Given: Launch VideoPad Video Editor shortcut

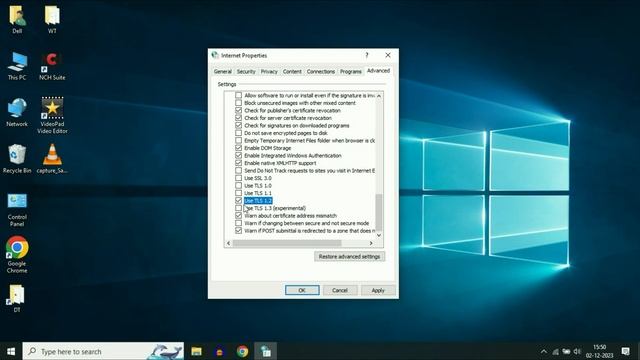Looking at the screenshot, I should tap(52, 116).
